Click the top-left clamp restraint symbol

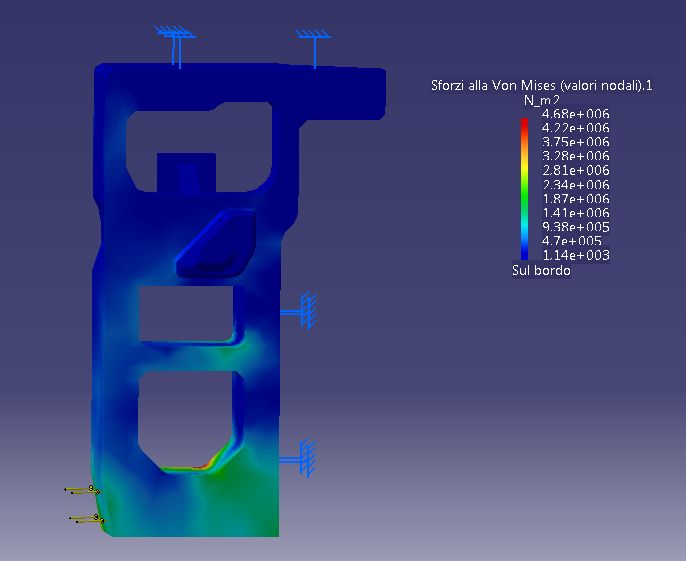[x=175, y=47]
